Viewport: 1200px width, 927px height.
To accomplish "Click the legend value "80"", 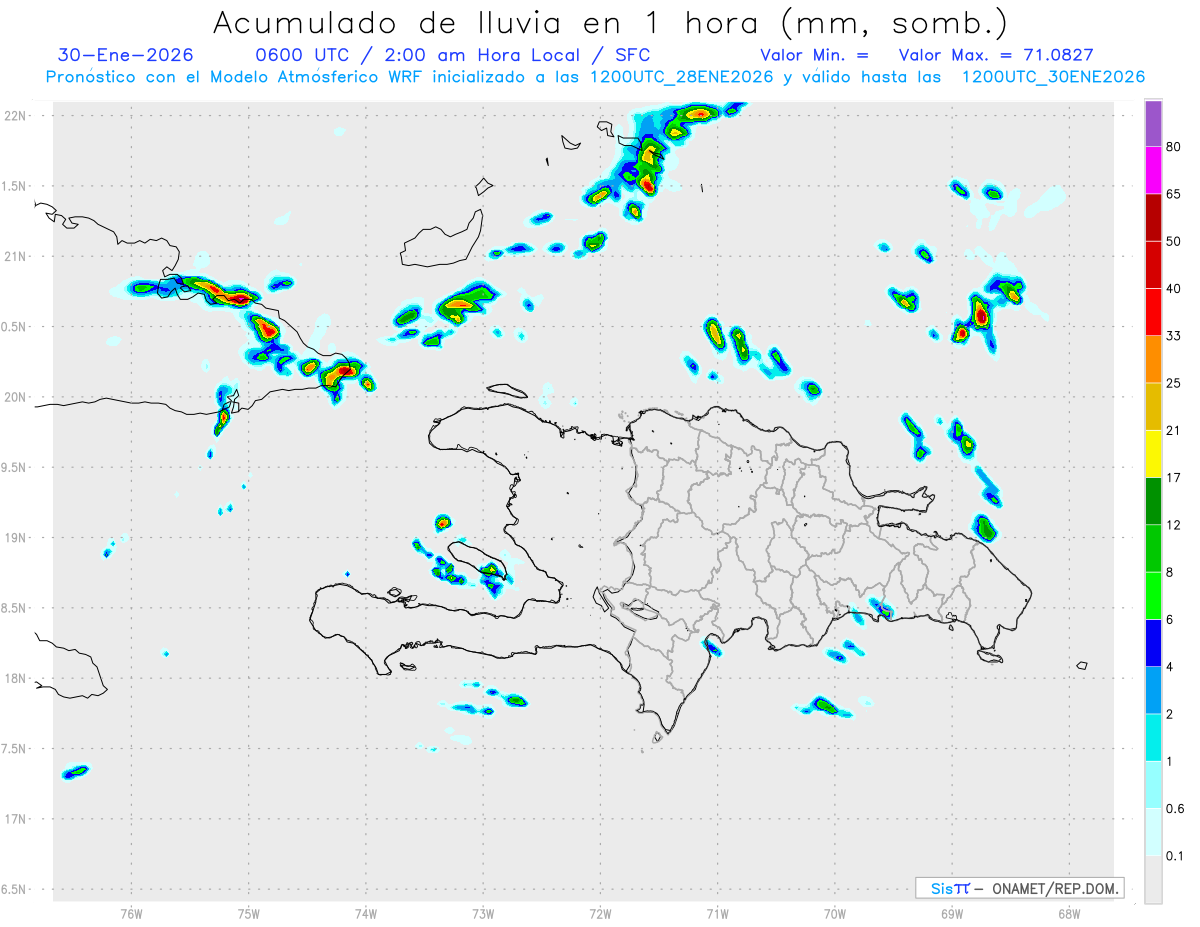I will point(1174,147).
